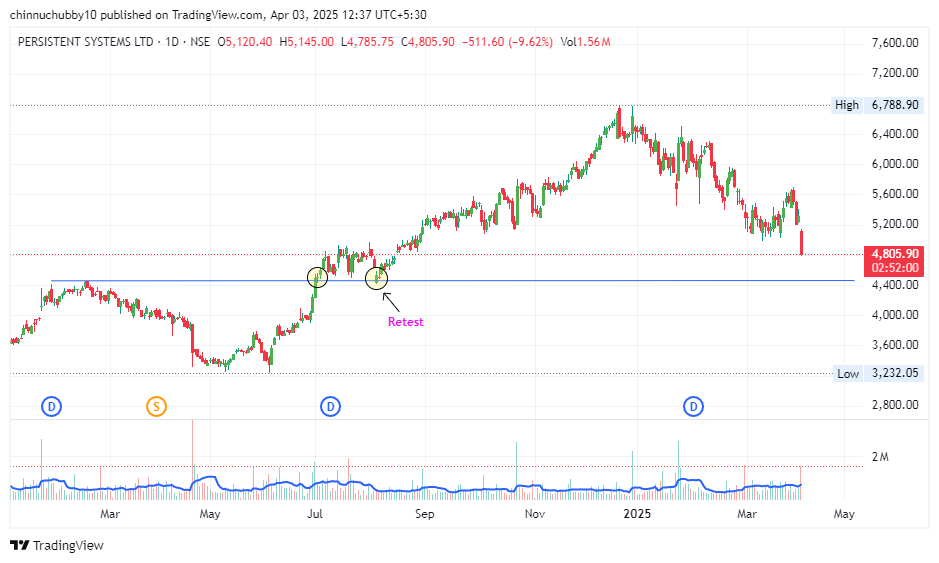Click the TradingView logo at bottom left
Viewport: 939px width, 563px height.
click(x=57, y=545)
